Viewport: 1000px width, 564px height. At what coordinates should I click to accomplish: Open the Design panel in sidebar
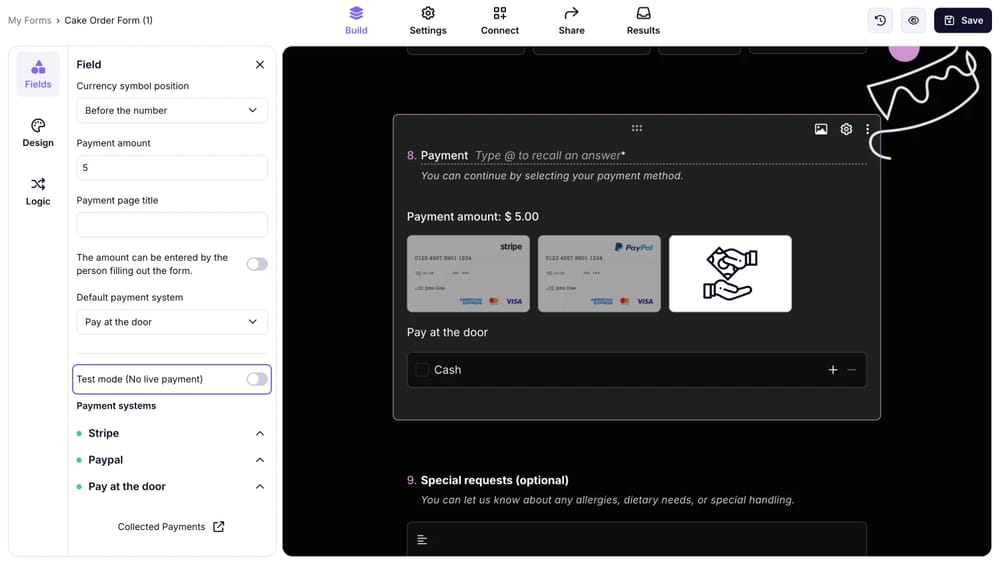(x=38, y=132)
